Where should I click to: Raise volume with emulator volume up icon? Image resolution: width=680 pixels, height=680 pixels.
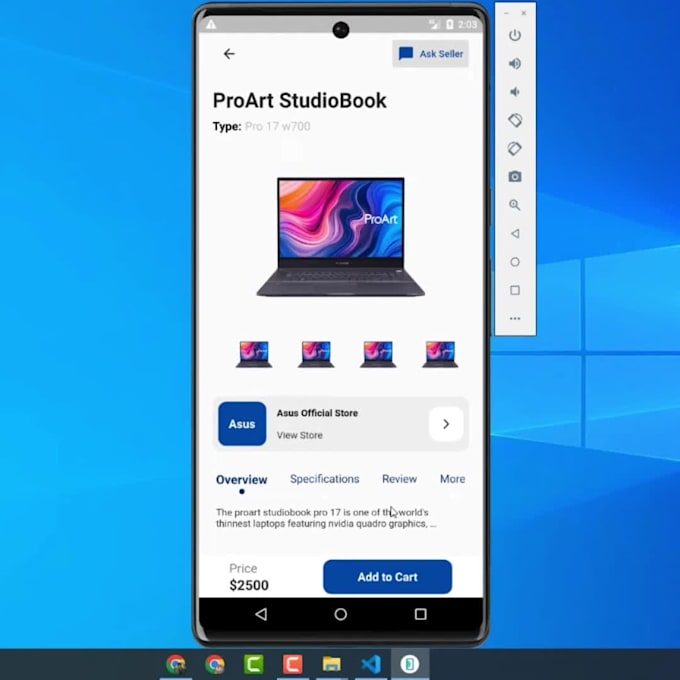tap(515, 64)
